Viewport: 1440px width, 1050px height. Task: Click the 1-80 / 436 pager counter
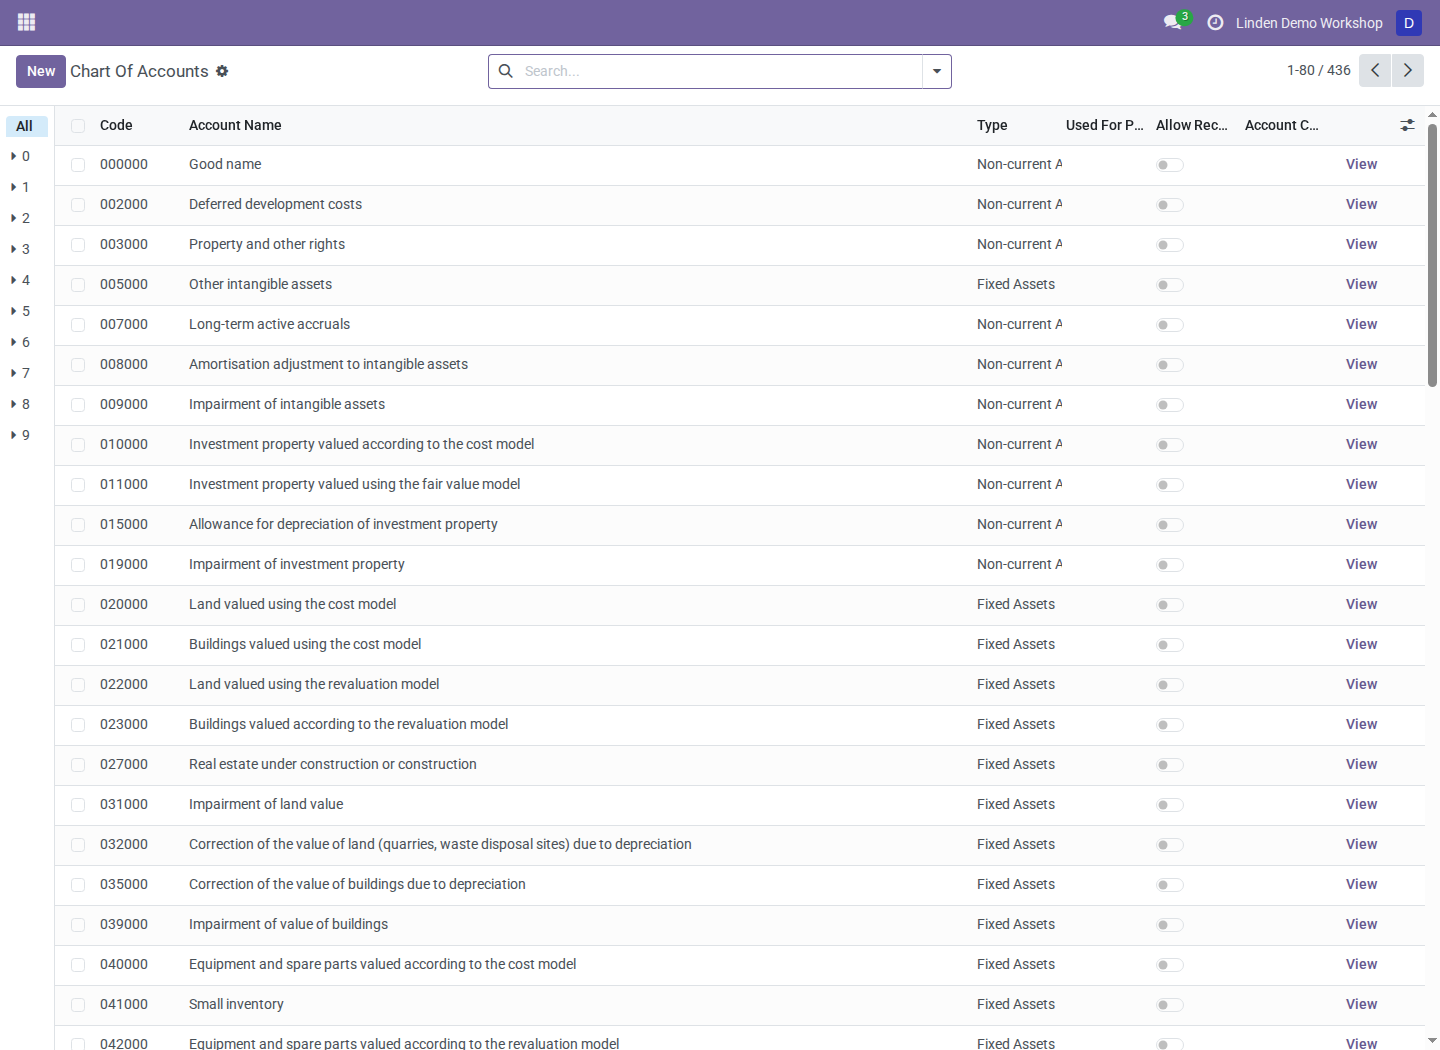[1319, 70]
